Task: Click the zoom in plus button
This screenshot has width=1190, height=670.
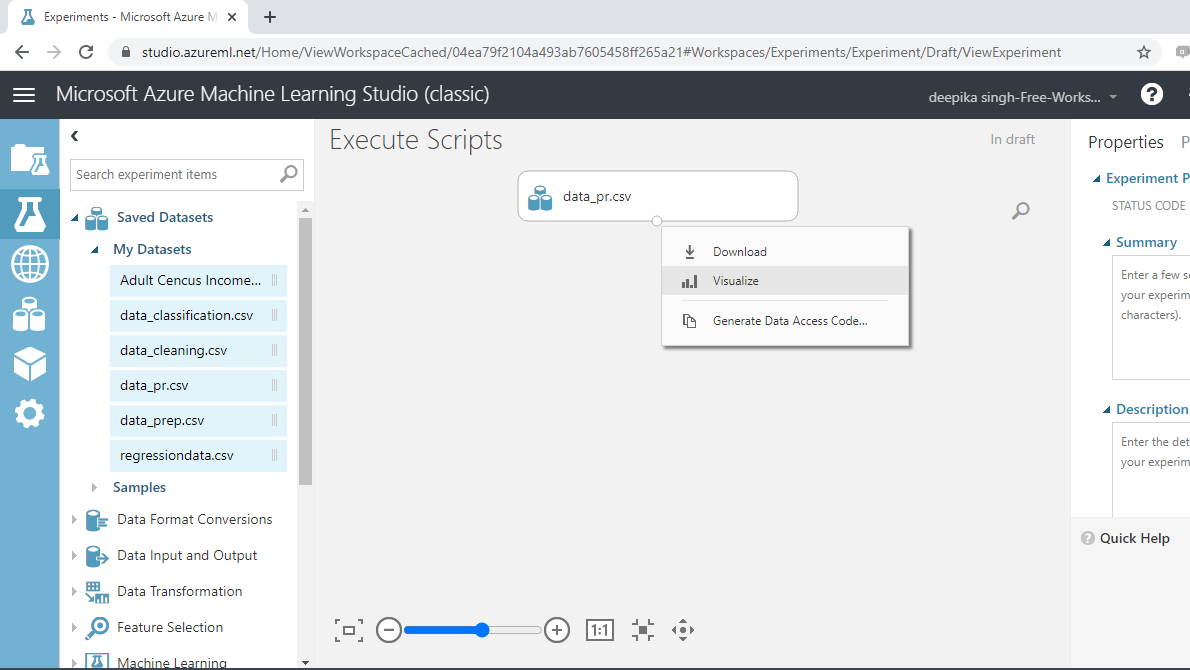Action: click(x=557, y=630)
